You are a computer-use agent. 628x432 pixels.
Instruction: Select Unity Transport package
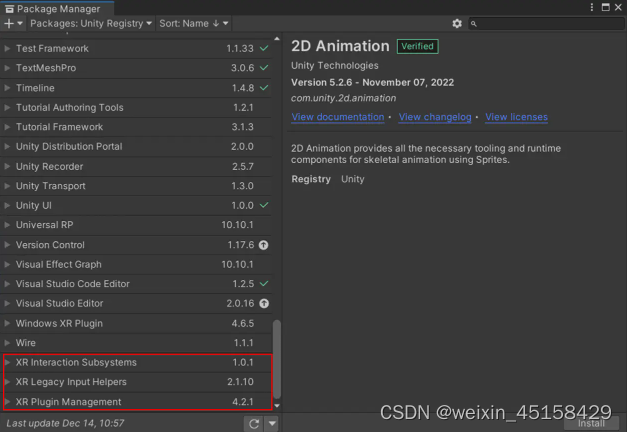point(136,186)
